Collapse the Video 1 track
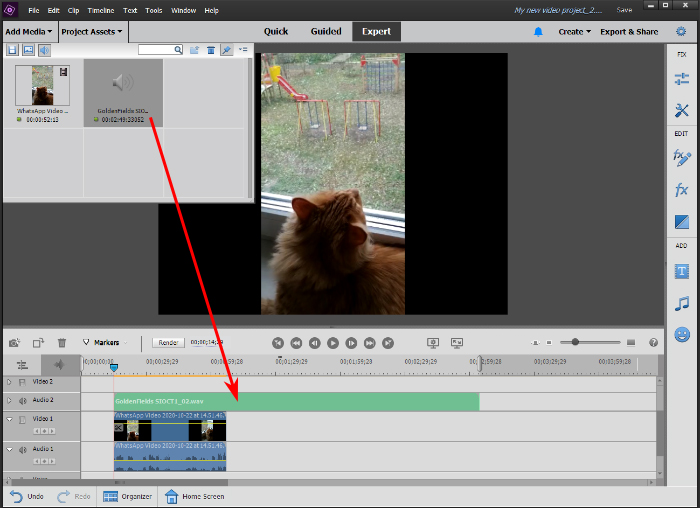Image resolution: width=700 pixels, height=508 pixels. [9, 420]
